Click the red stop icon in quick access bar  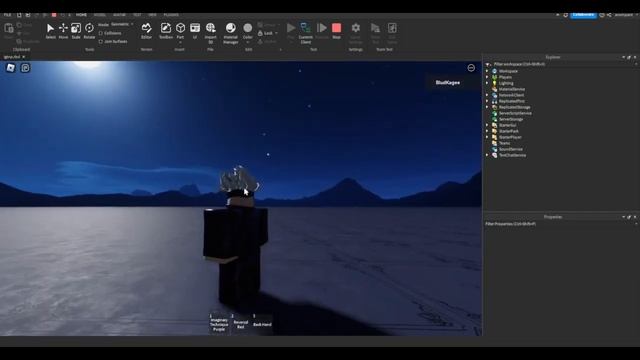54,15
